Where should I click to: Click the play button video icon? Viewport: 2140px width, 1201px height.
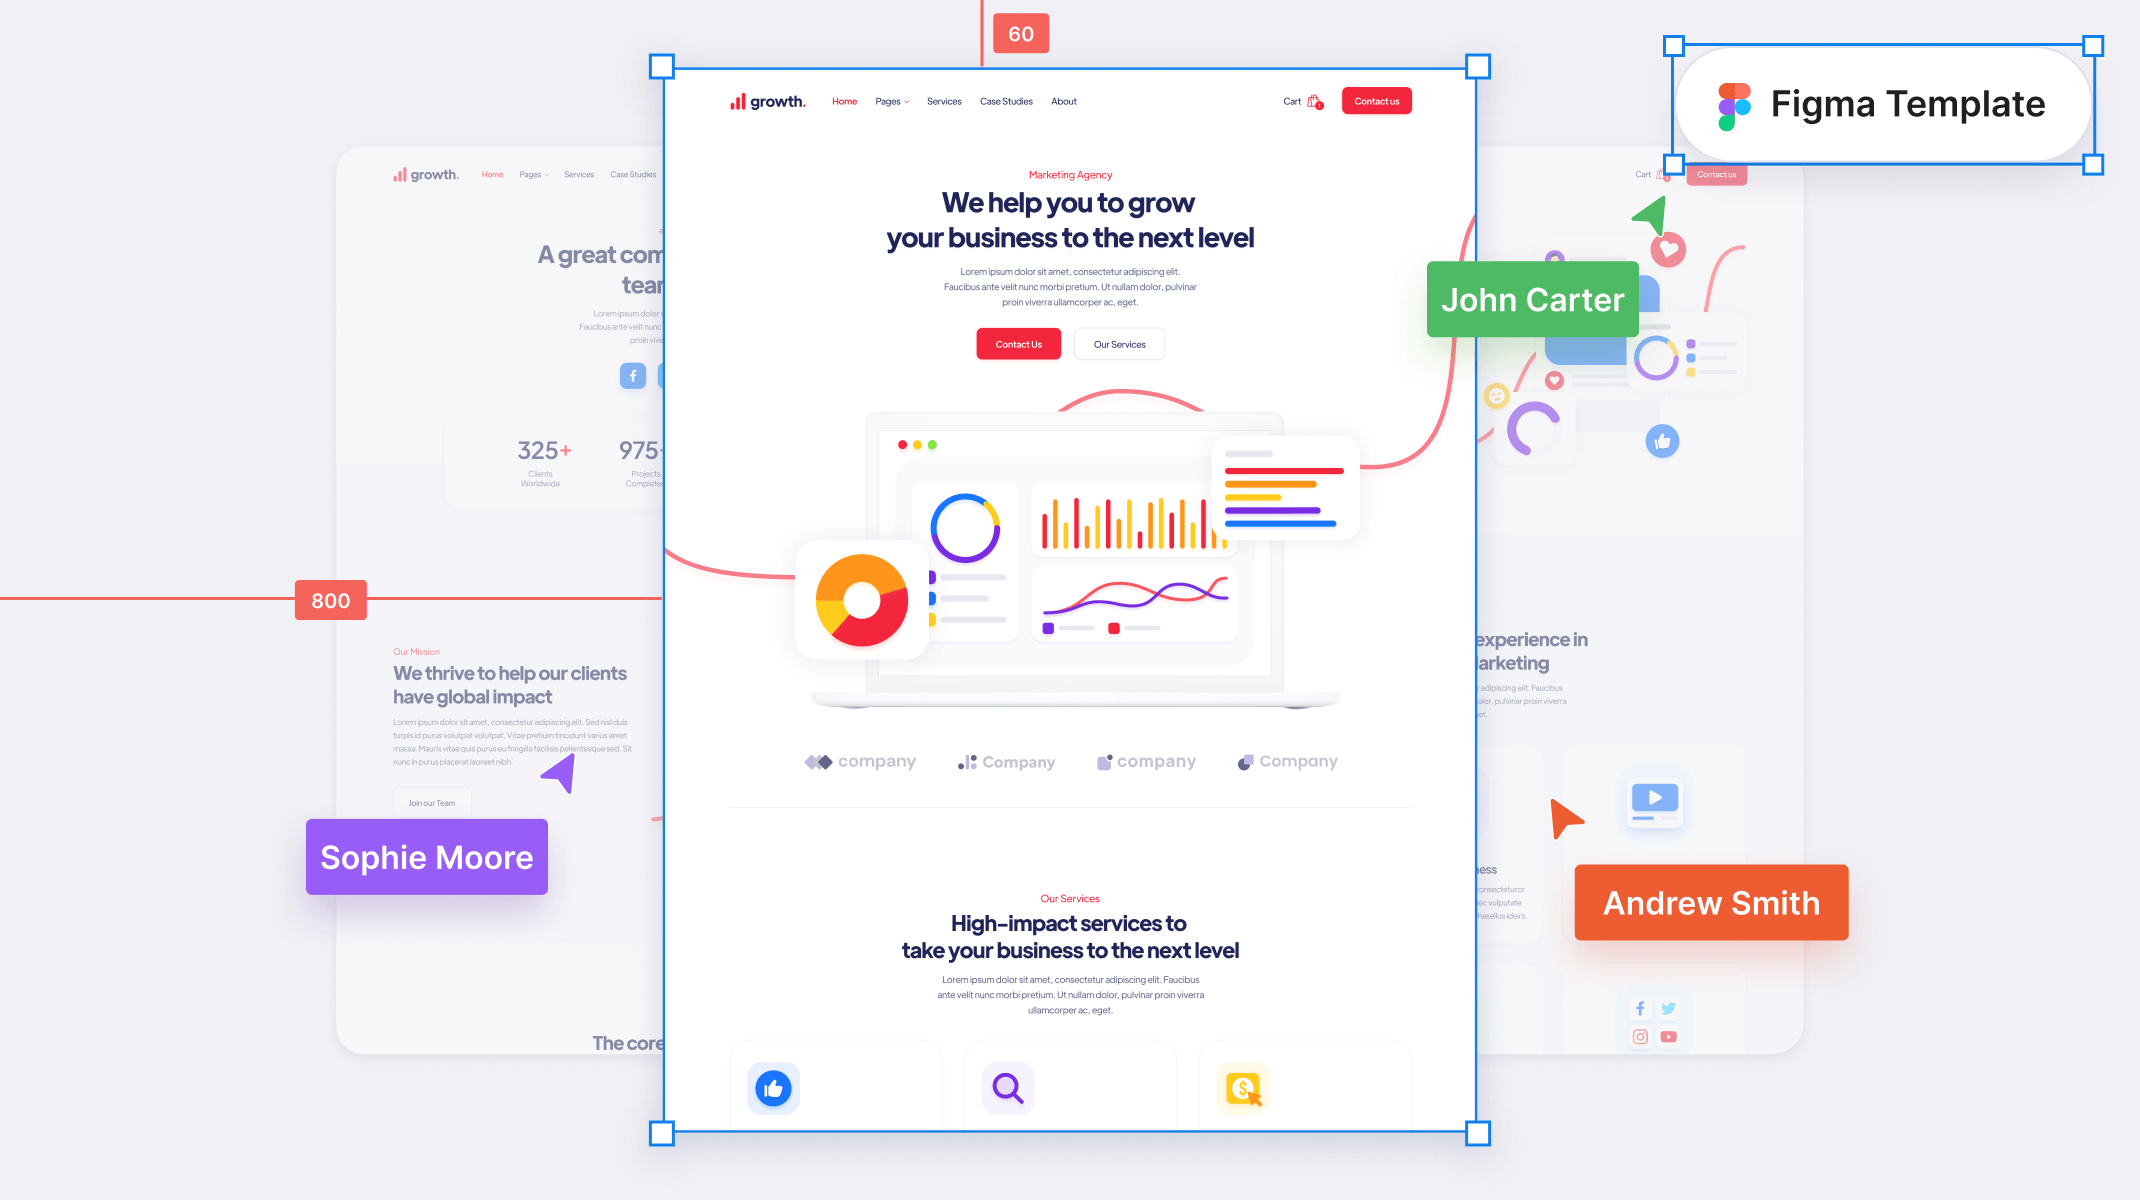pos(1655,797)
